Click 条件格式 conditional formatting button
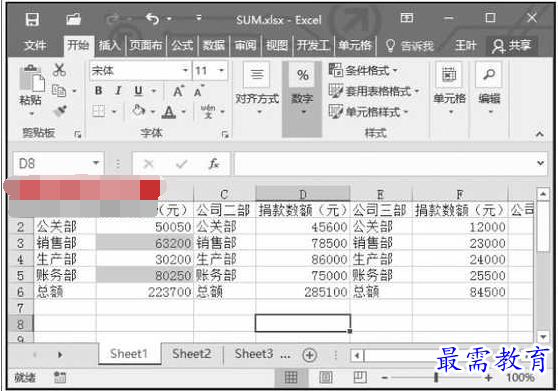 [x=363, y=70]
